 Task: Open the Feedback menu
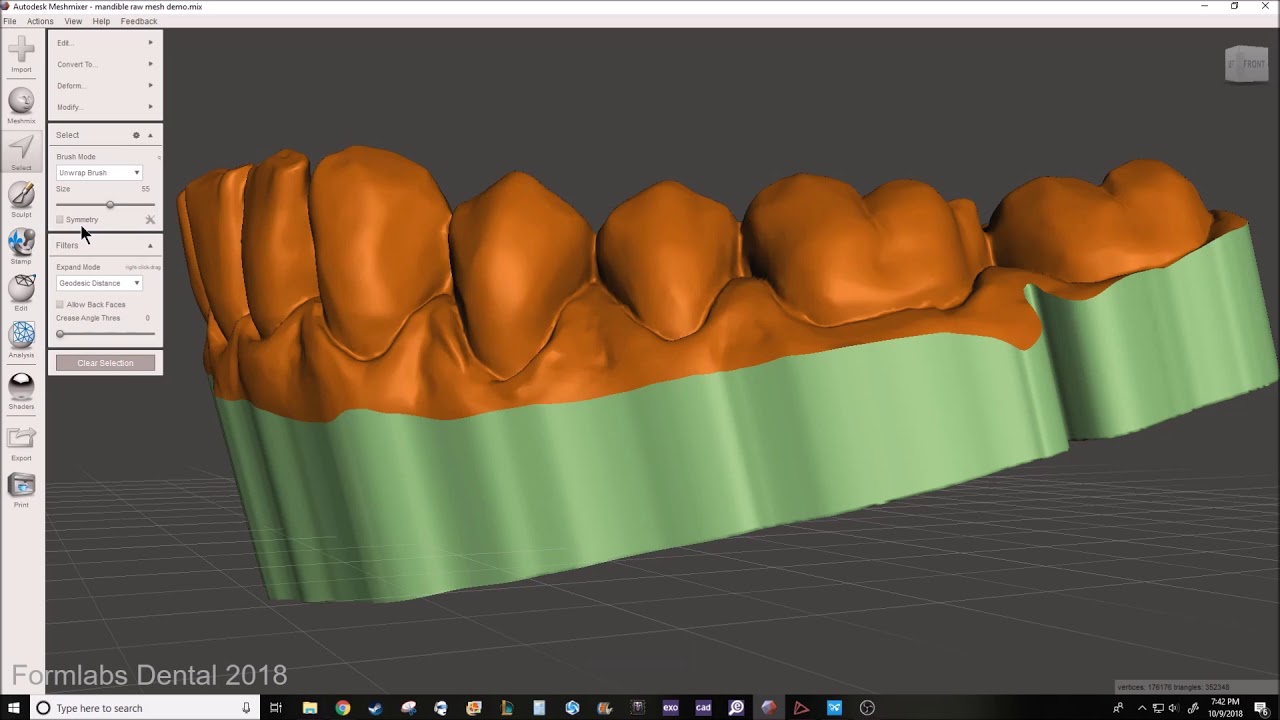(139, 21)
